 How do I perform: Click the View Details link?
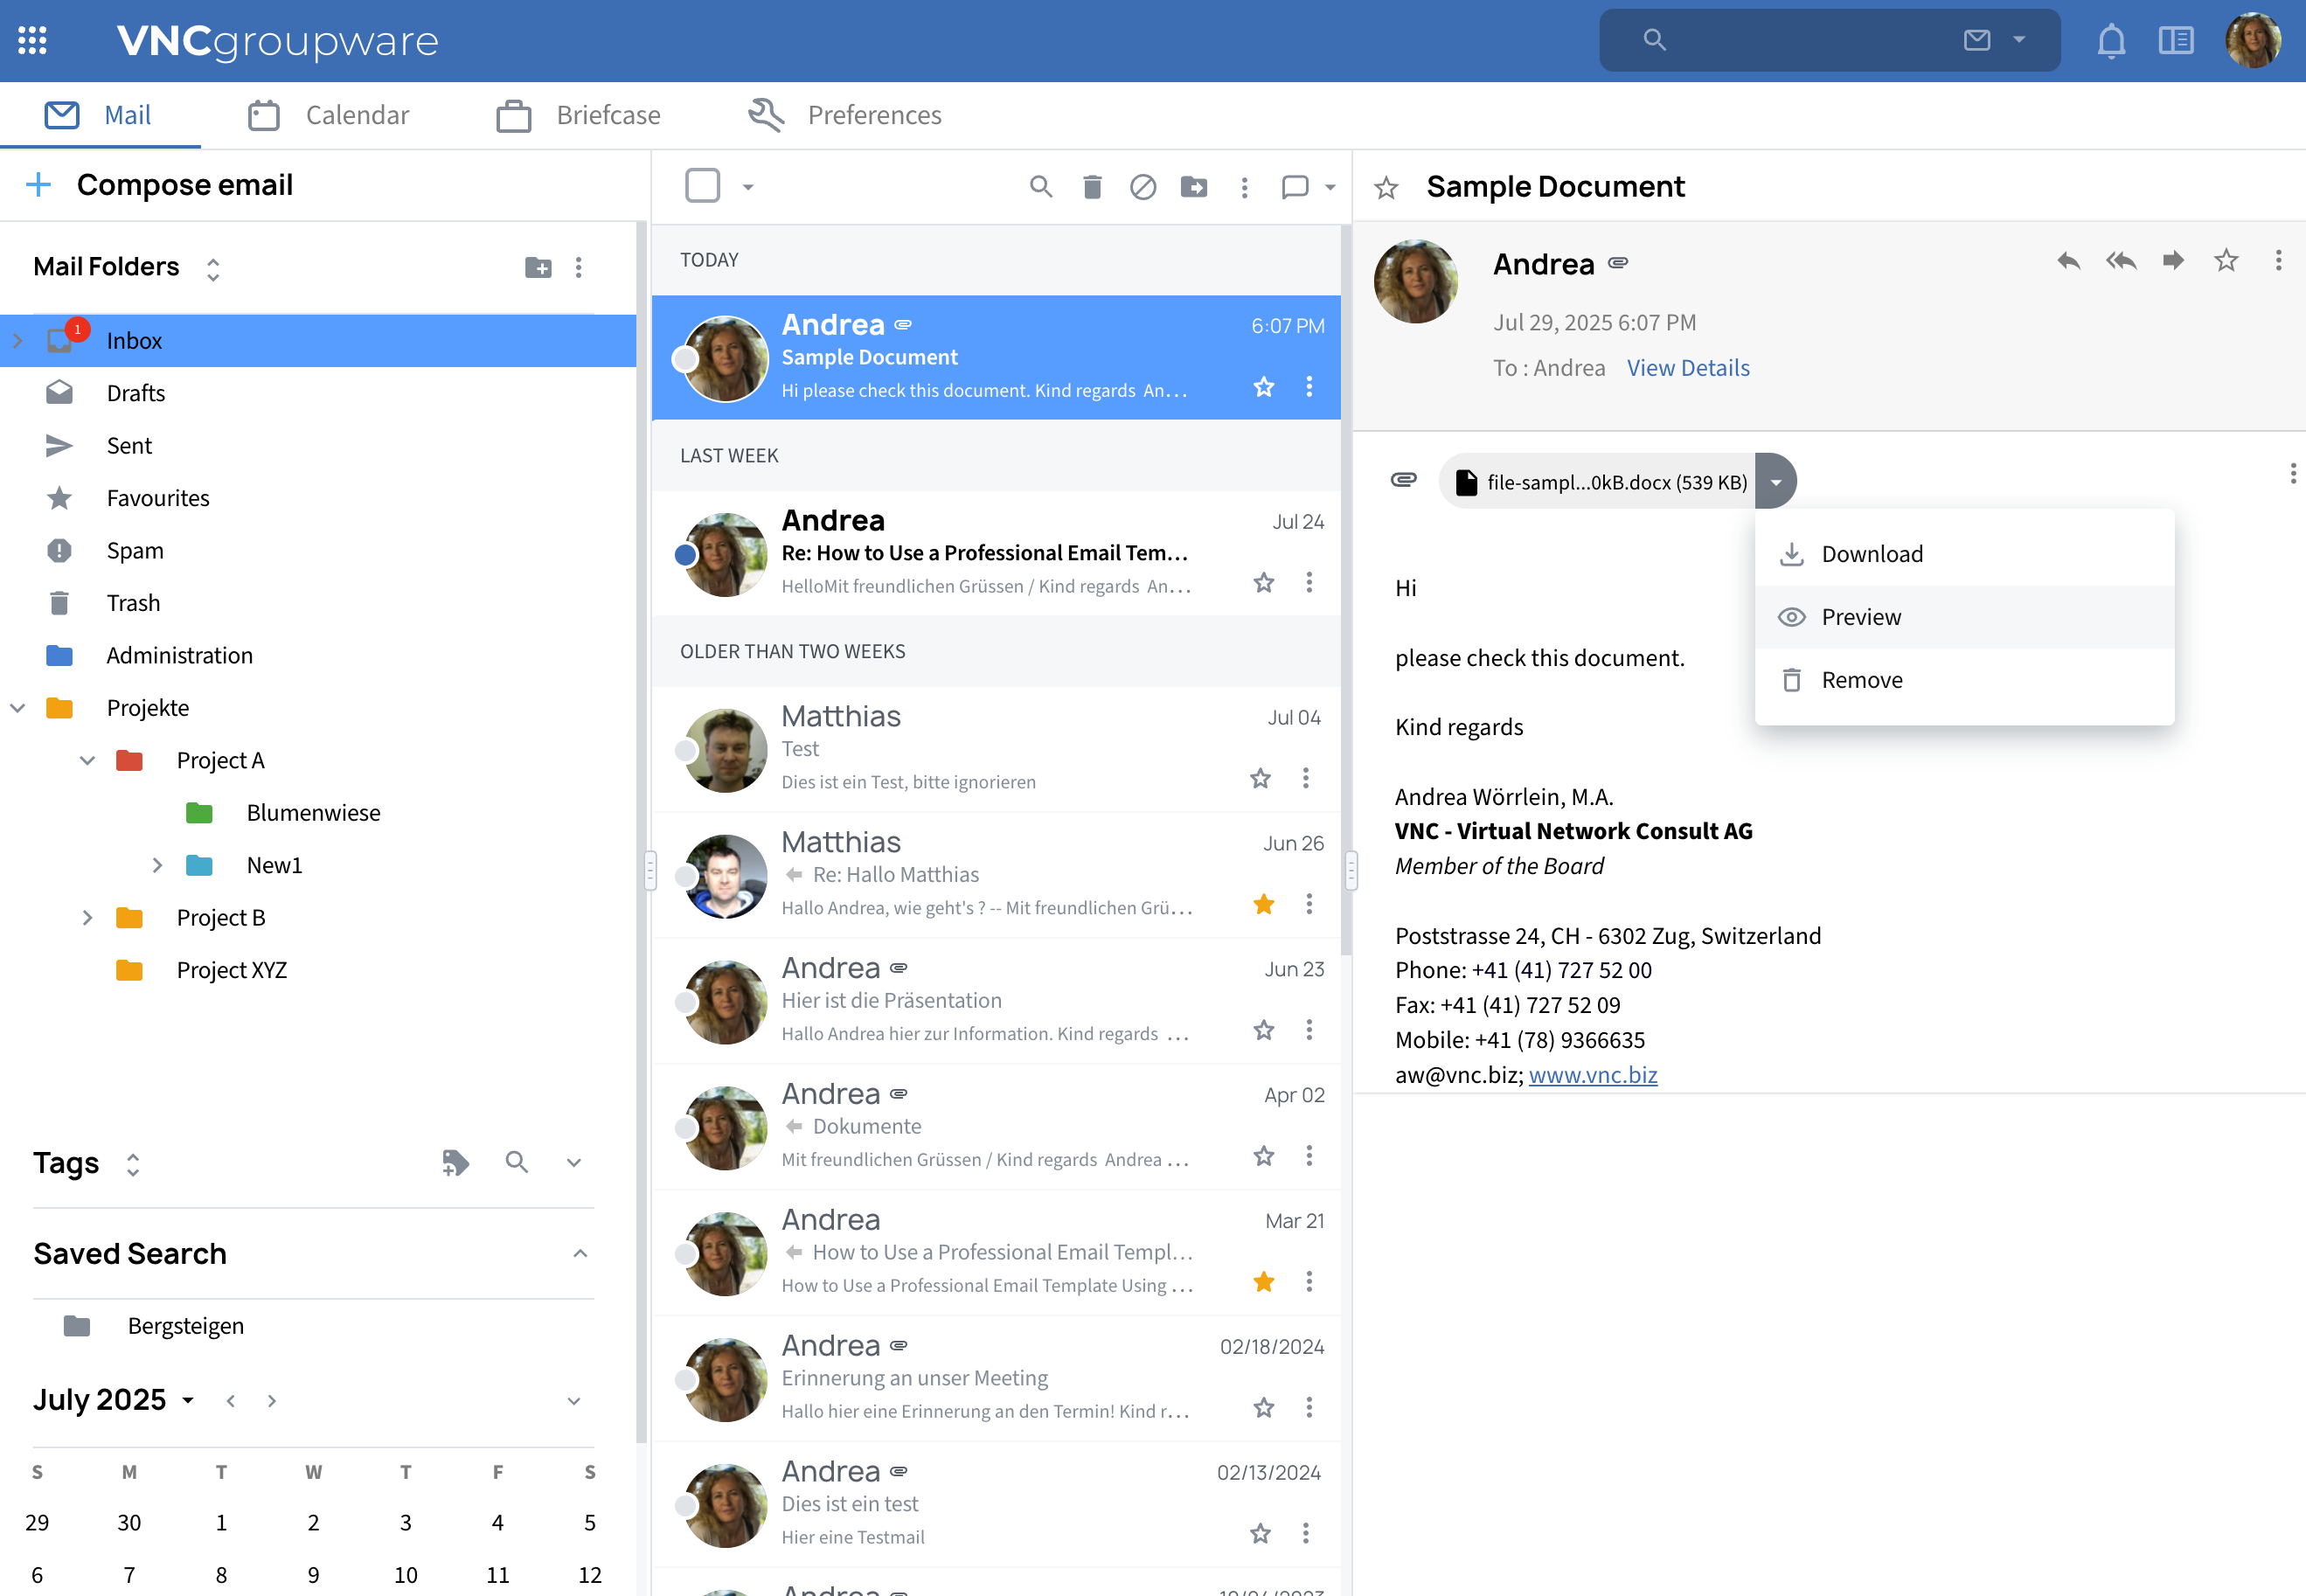[x=1688, y=368]
